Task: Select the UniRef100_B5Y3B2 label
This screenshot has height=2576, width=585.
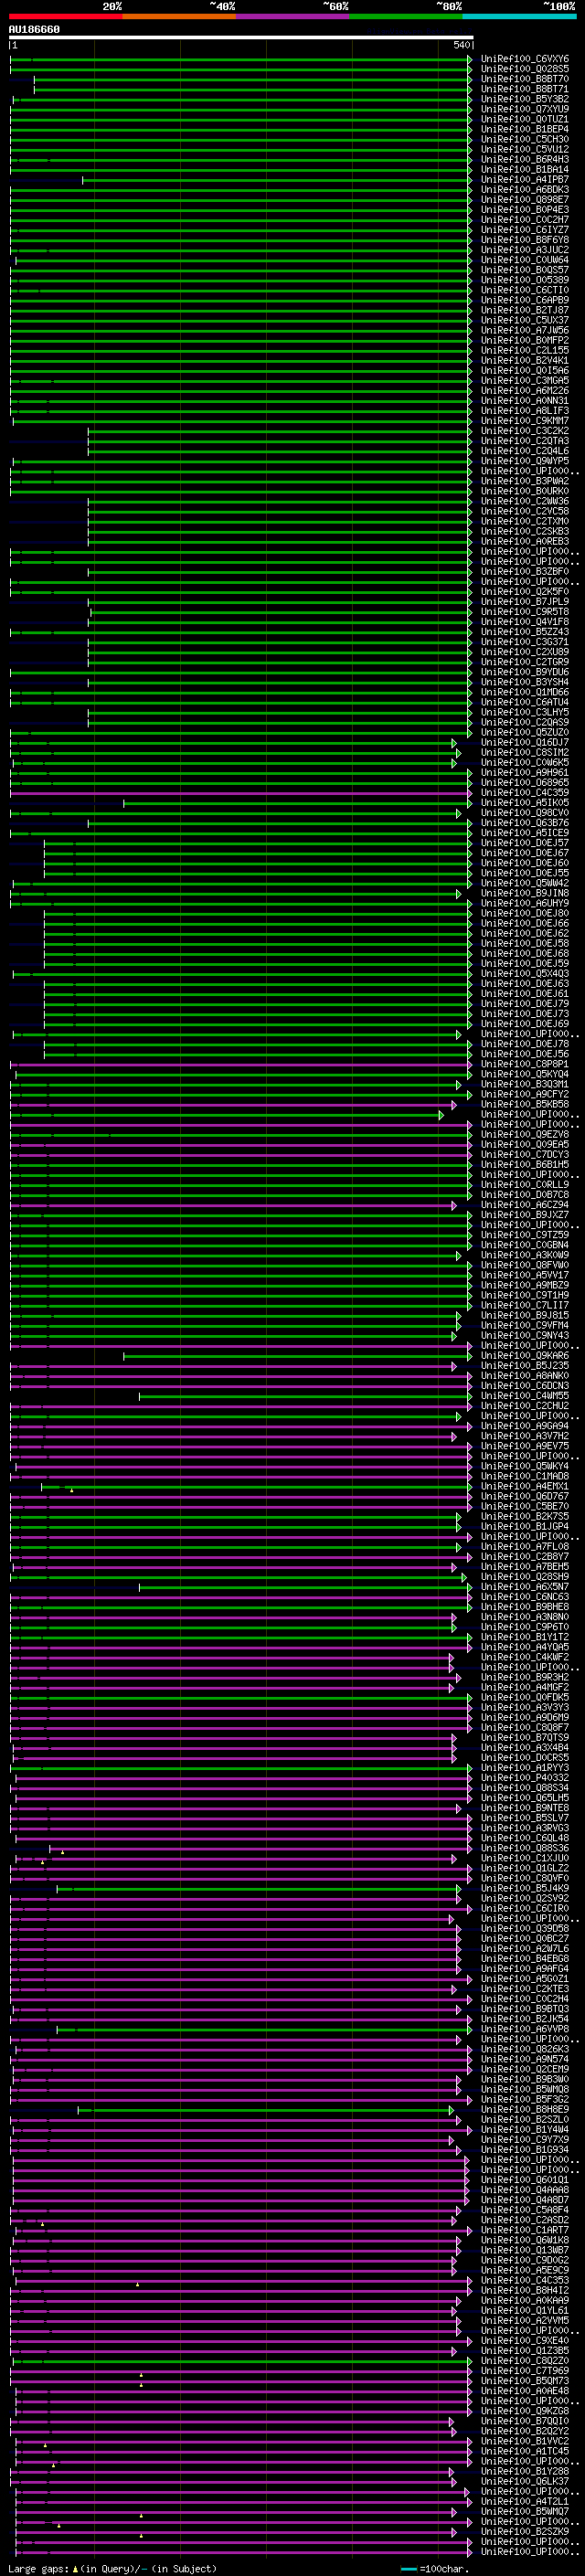Action: (525, 99)
